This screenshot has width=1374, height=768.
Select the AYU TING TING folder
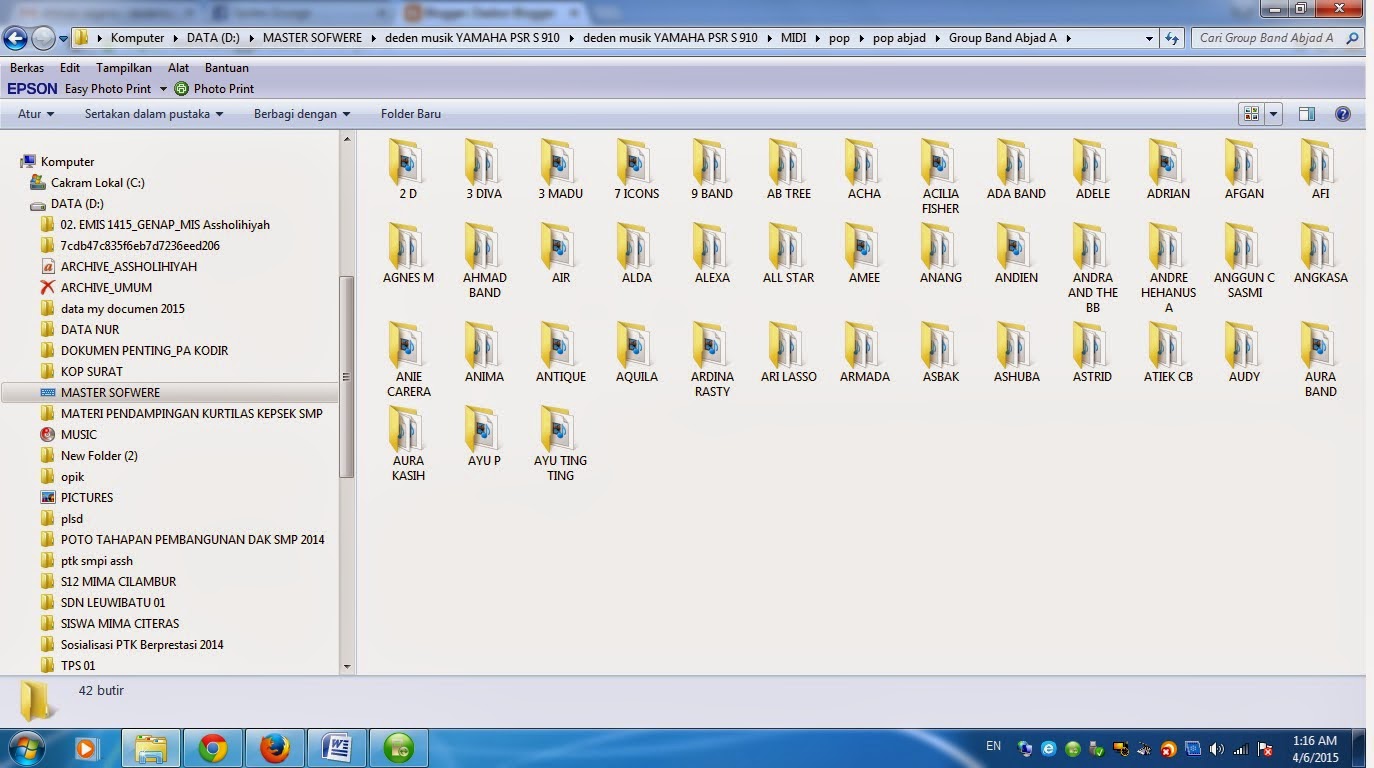click(560, 444)
